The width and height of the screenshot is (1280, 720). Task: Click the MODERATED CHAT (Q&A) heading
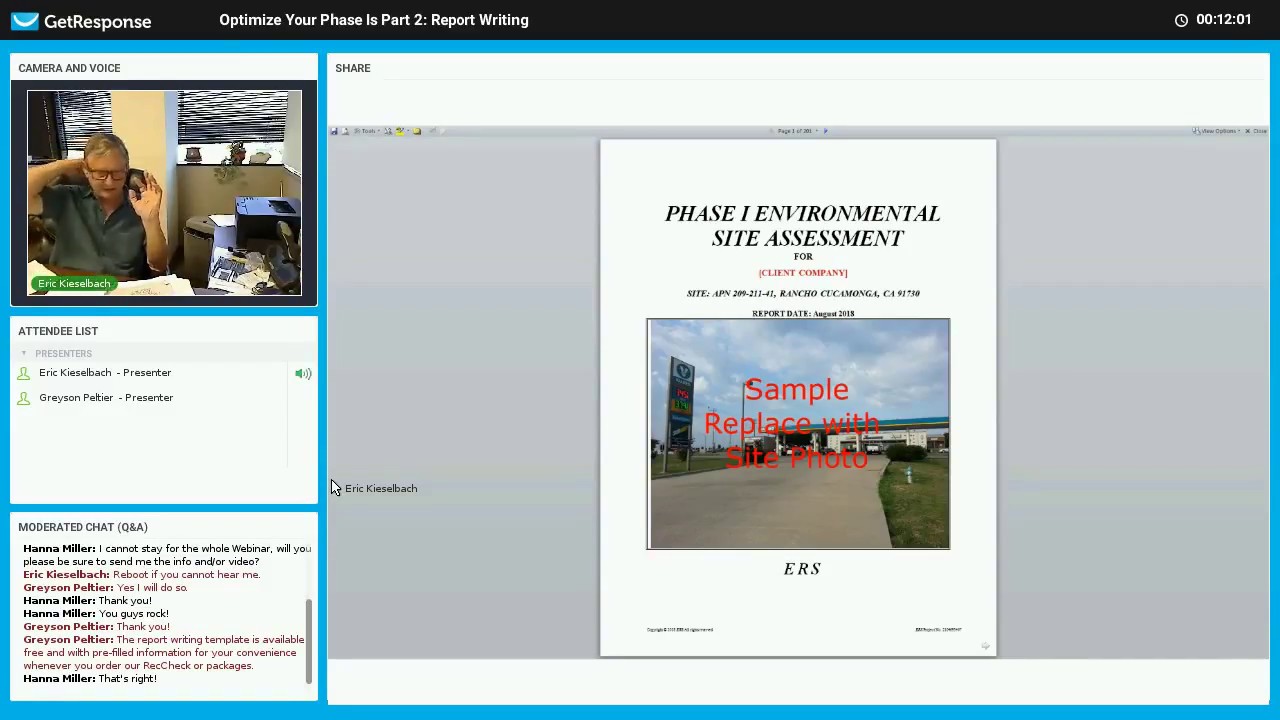click(83, 527)
